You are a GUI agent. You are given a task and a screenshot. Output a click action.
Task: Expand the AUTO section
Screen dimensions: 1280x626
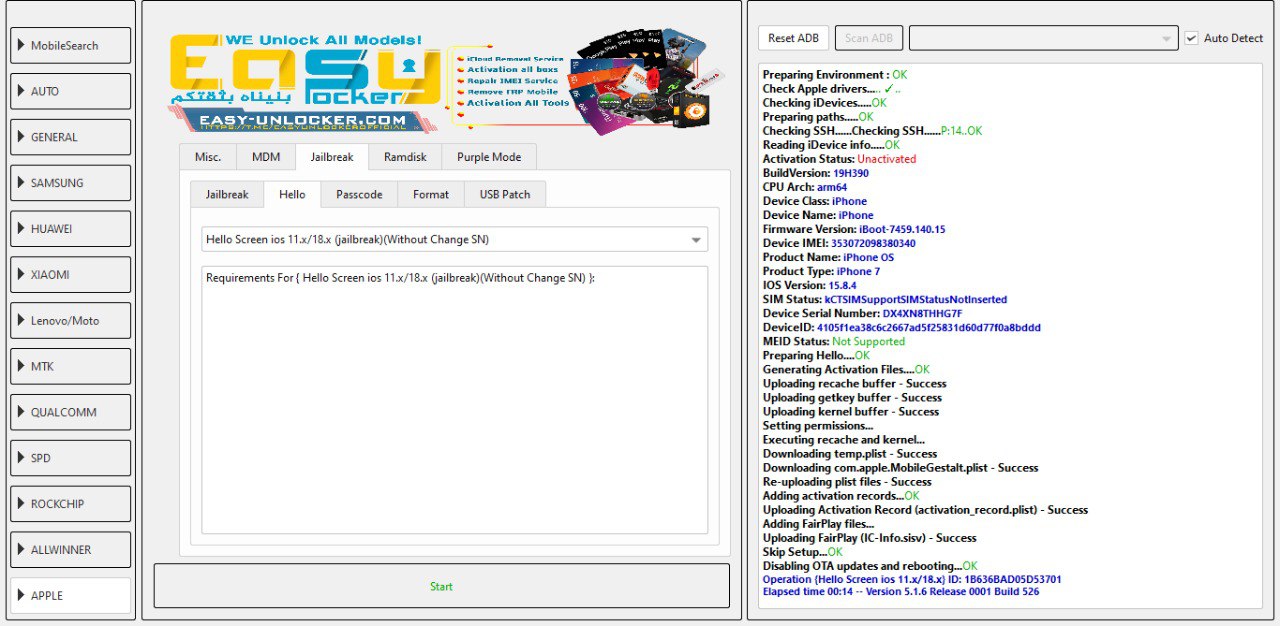[x=71, y=91]
